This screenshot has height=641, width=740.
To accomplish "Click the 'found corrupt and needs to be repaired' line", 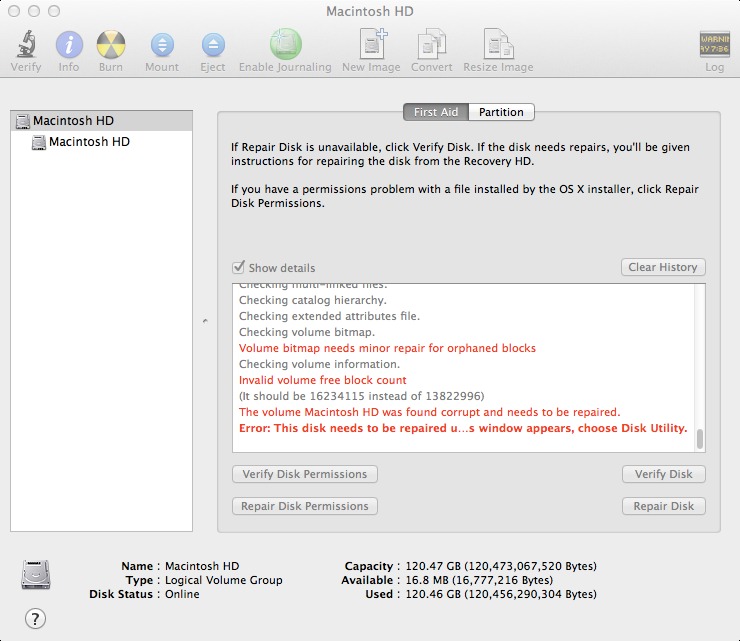I will (429, 412).
